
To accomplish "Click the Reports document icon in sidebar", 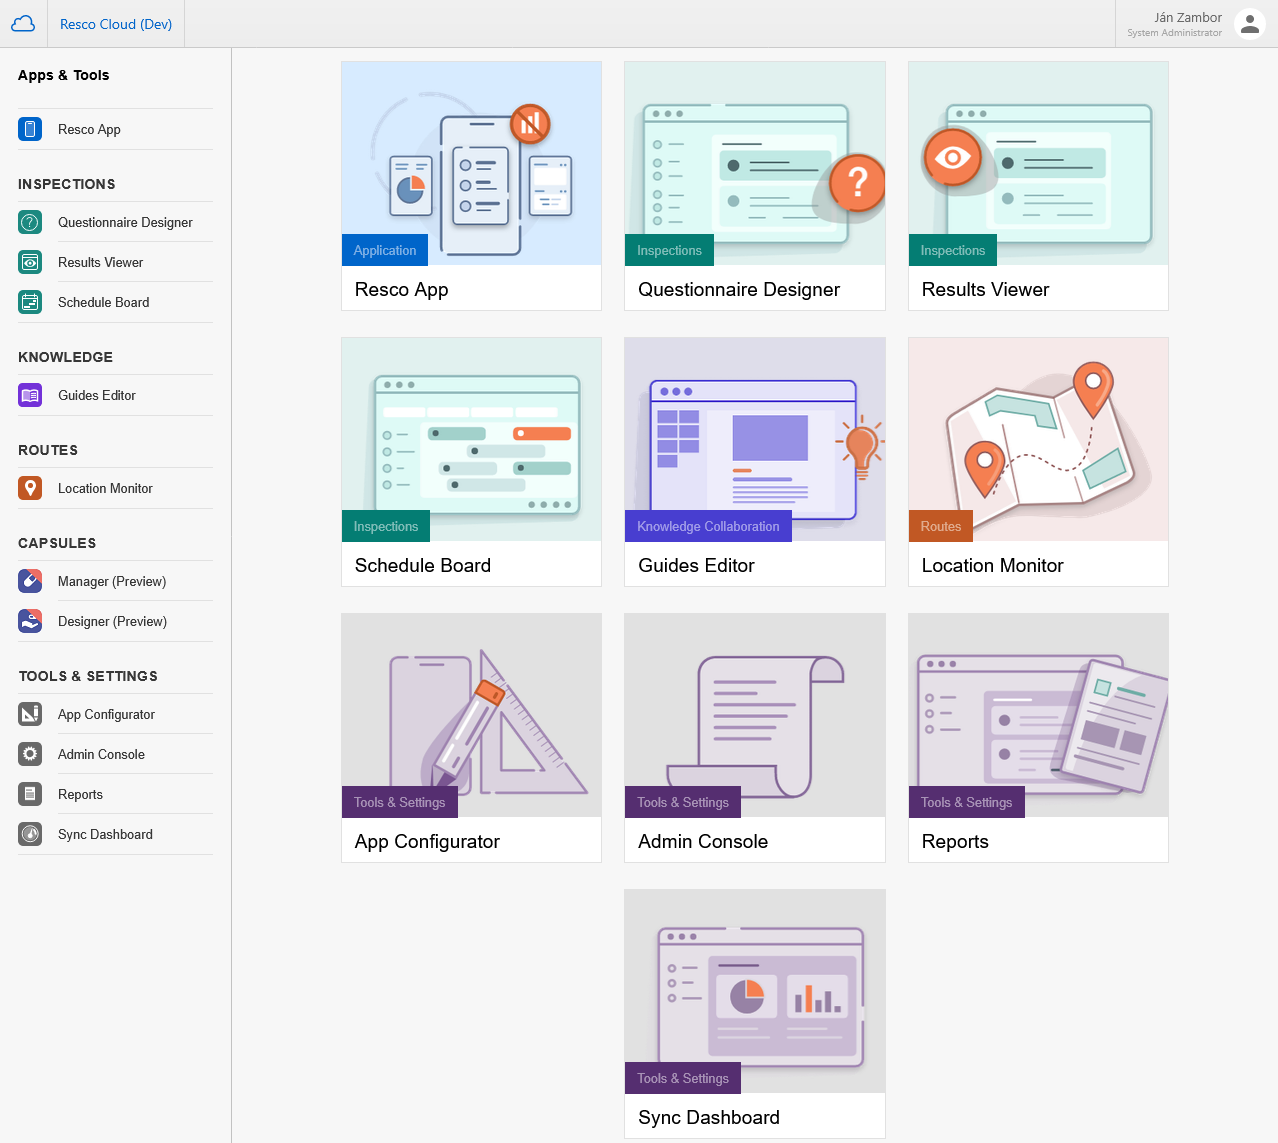I will tap(30, 794).
